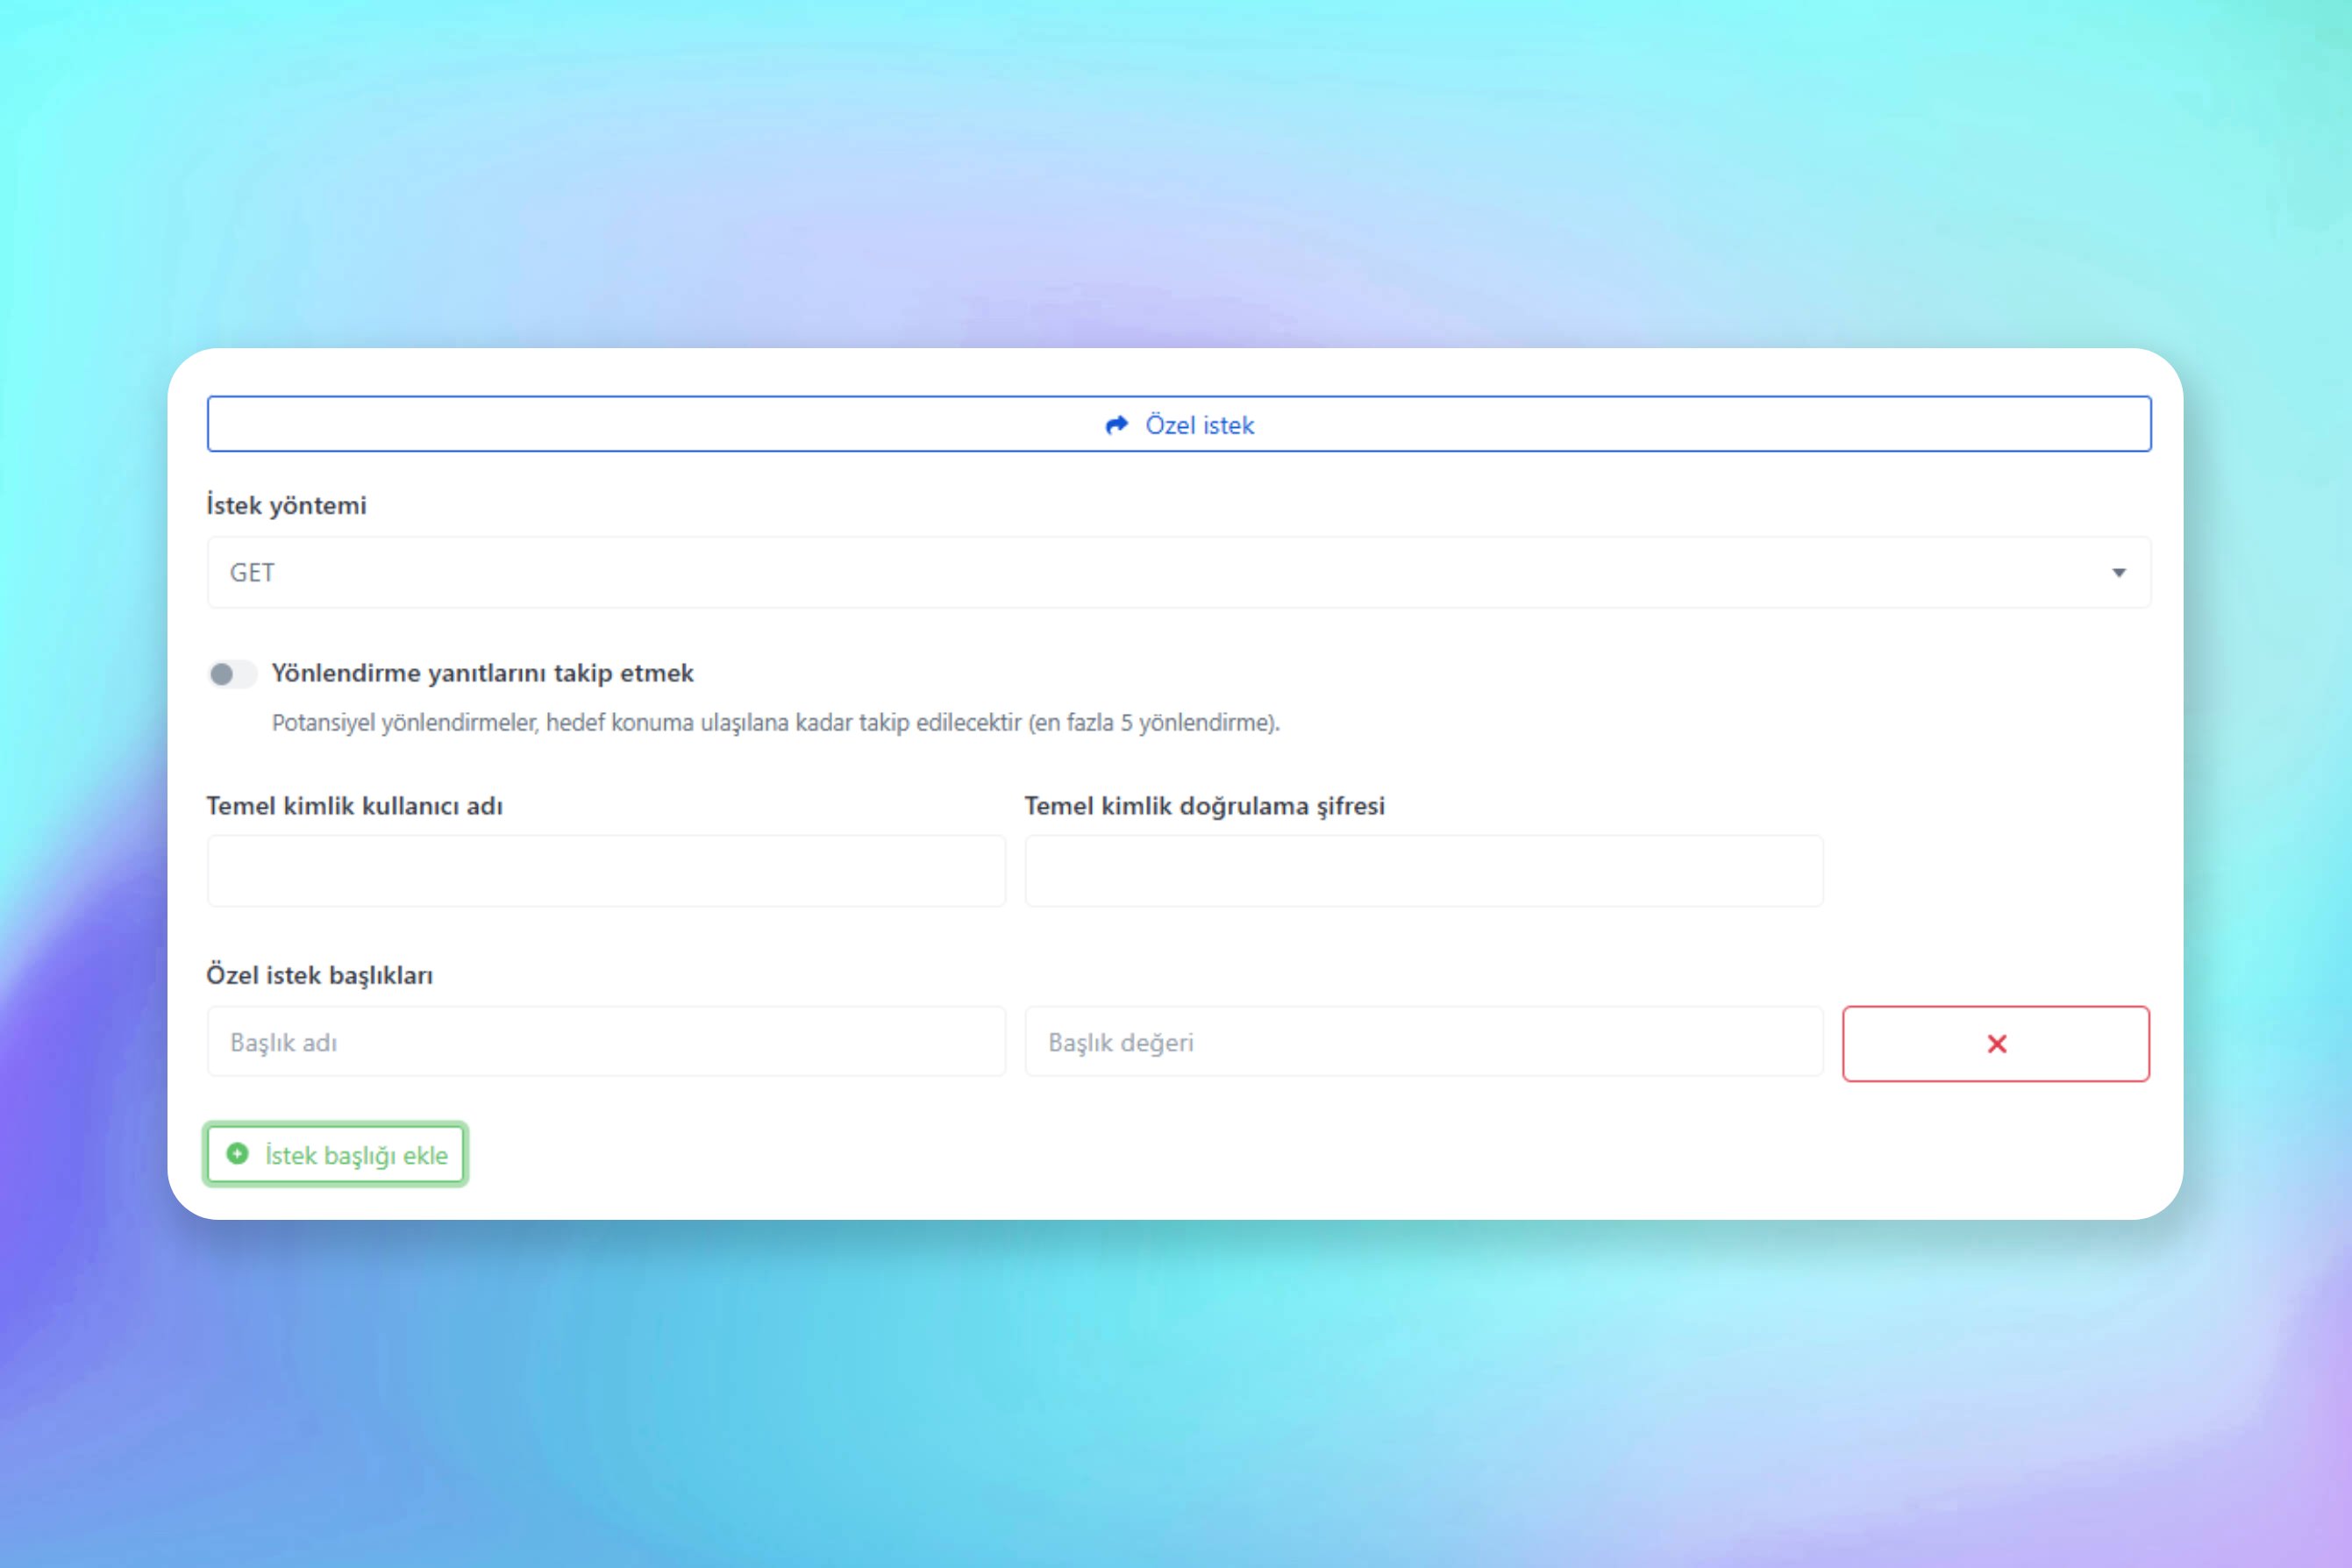Click the share arrow icon beside Özel istek
The image size is (2352, 1568).
tap(1116, 425)
